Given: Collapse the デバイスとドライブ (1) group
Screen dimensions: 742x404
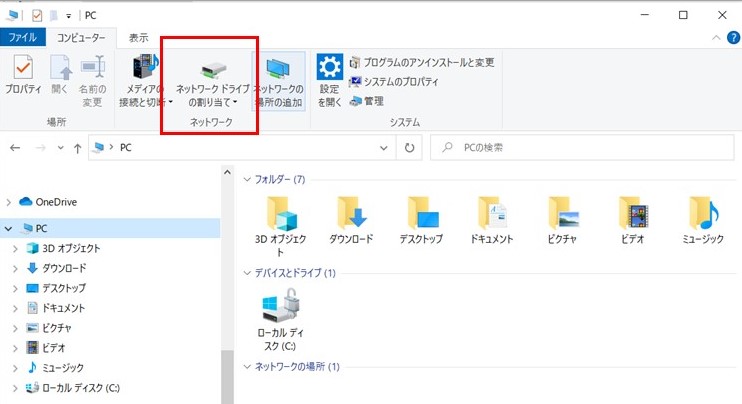Looking at the screenshot, I should click(x=247, y=273).
